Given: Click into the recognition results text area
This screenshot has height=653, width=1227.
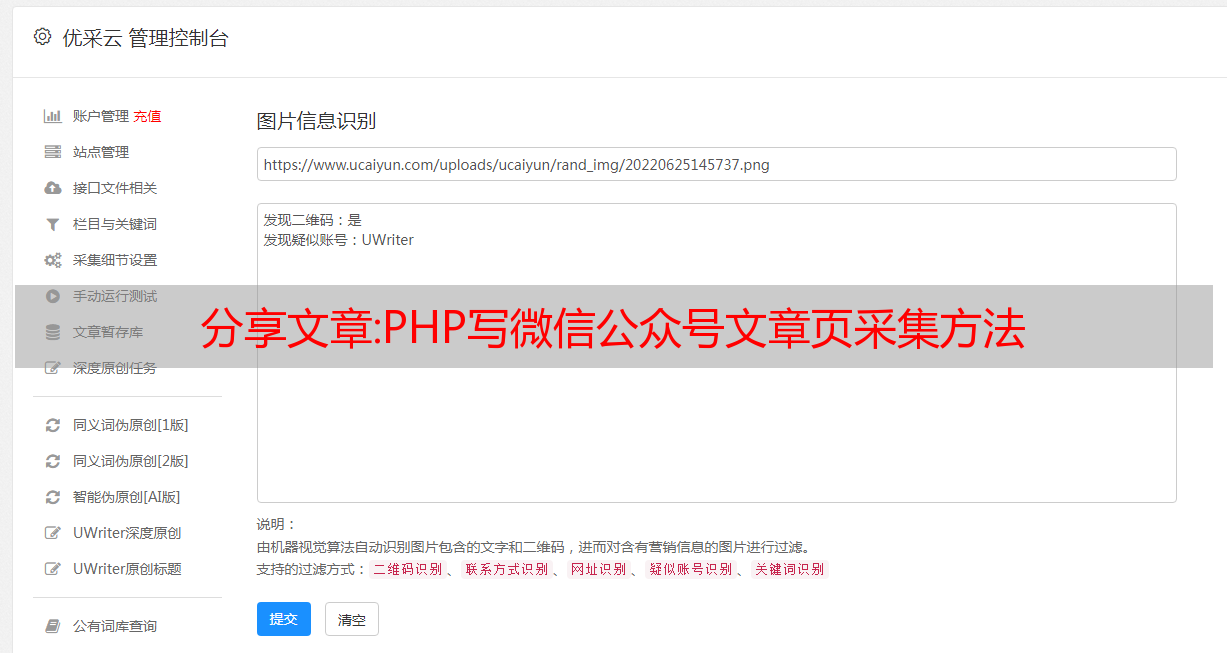Looking at the screenshot, I should [716, 353].
